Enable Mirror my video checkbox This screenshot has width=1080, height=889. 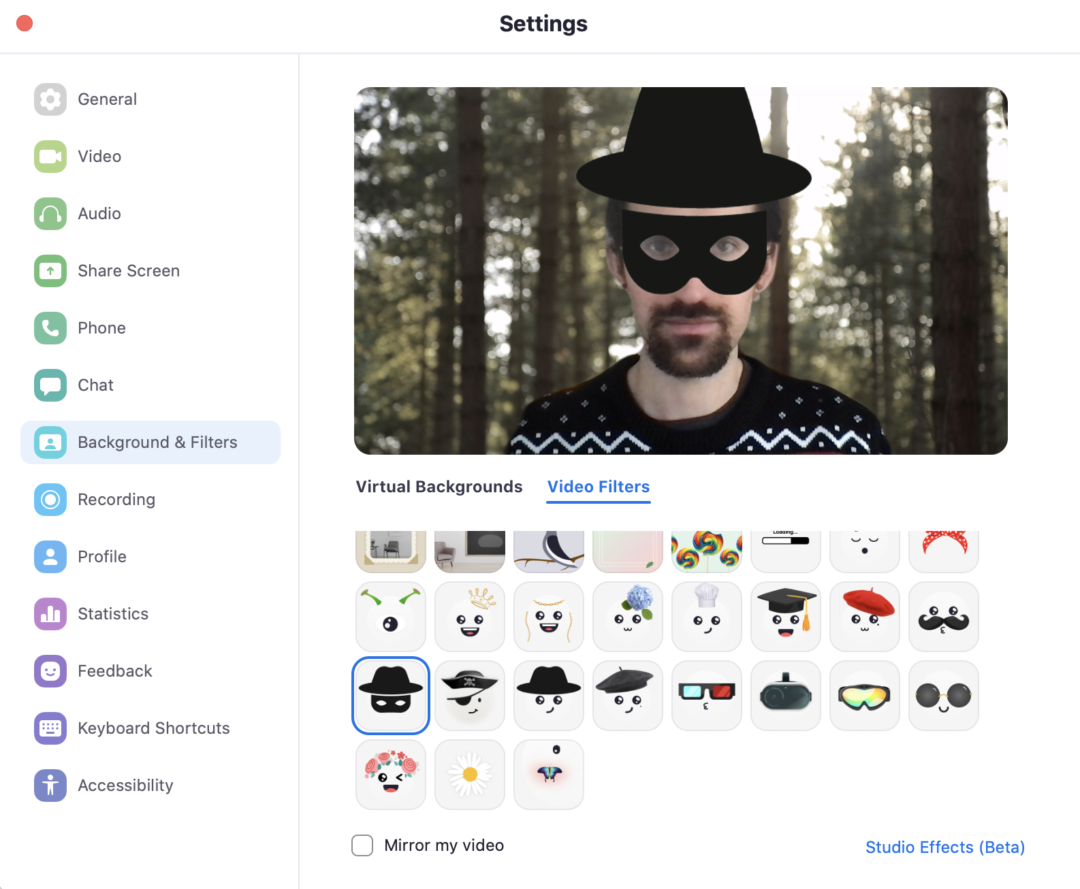(362, 846)
